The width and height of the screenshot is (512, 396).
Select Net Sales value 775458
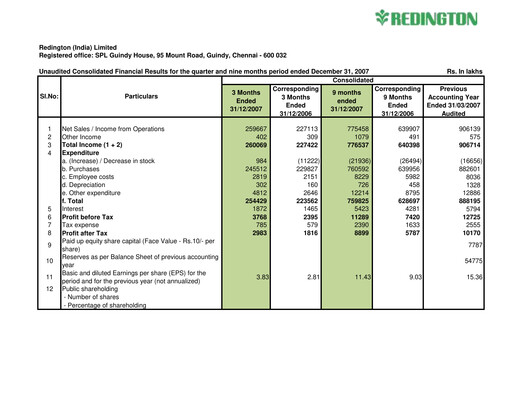(x=358, y=129)
